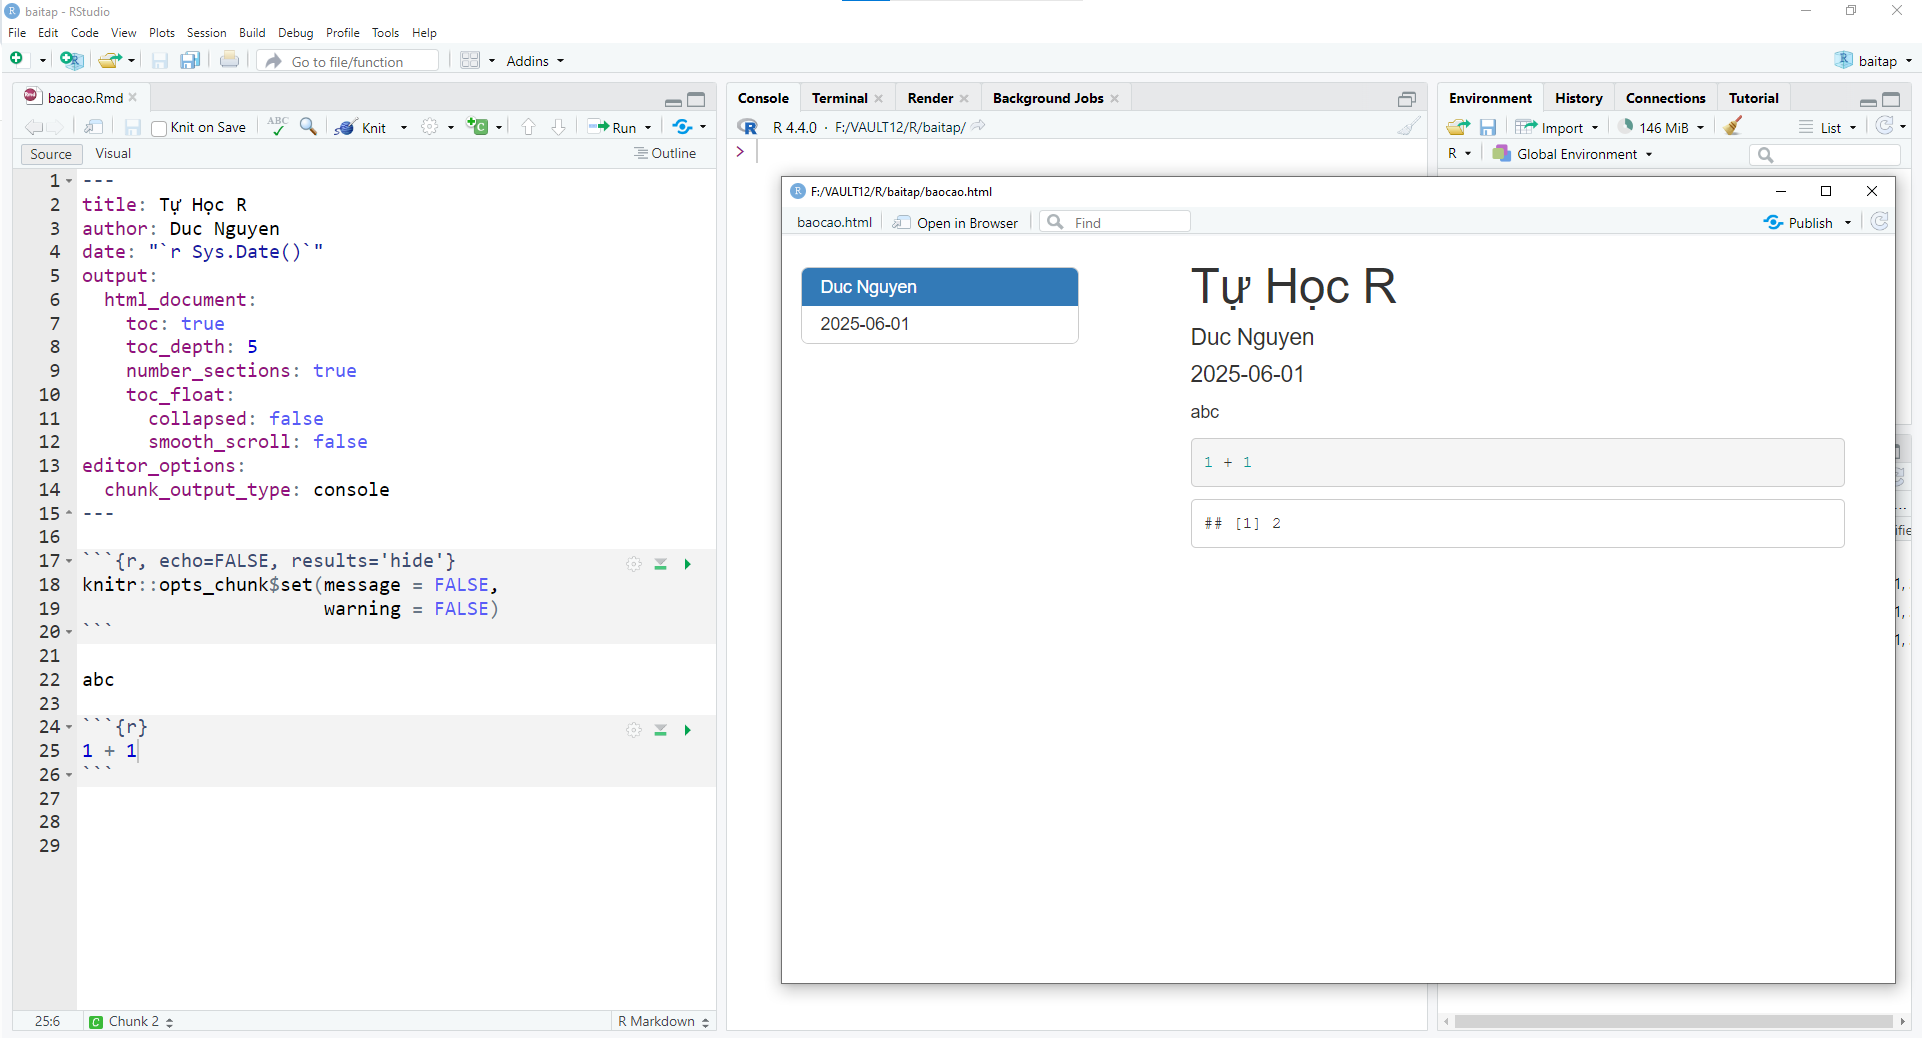Open the baitap project dropdown
The width and height of the screenshot is (1922, 1038).
coord(1875,61)
